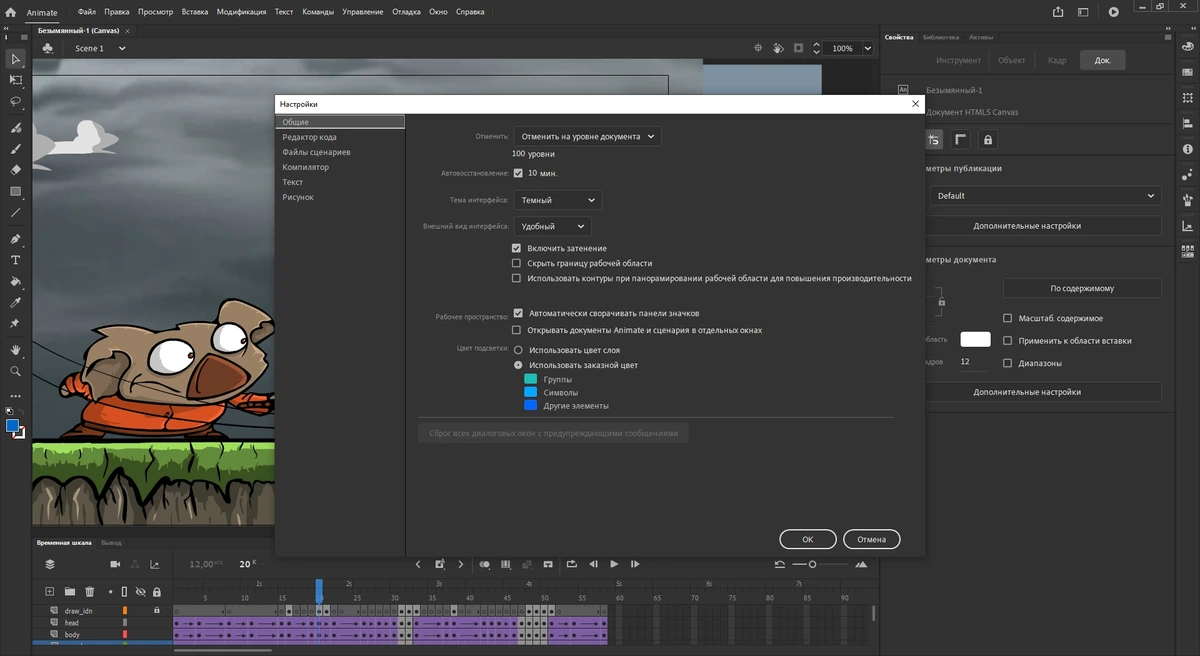Image resolution: width=1200 pixels, height=656 pixels.
Task: Switch to the Активы panel tab
Action: tap(981, 37)
